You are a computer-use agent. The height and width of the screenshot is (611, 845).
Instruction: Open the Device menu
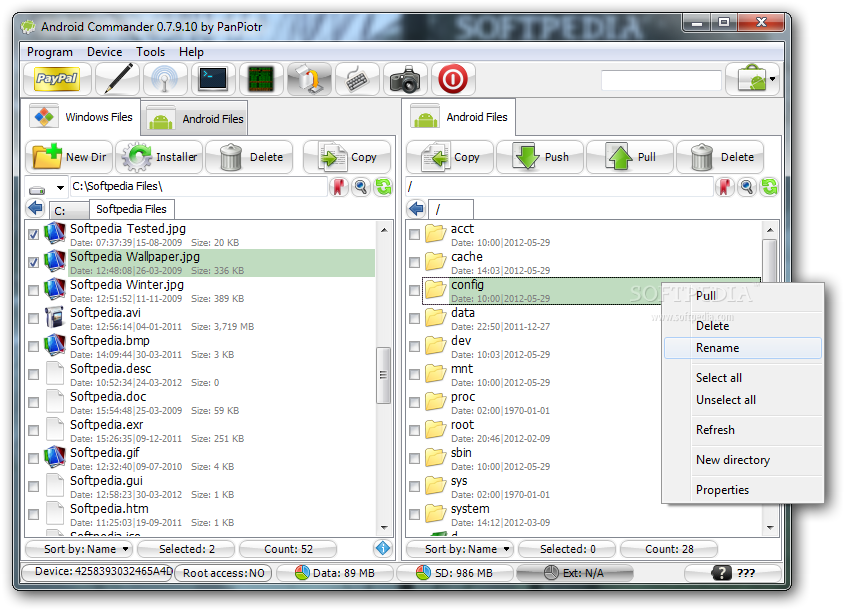[x=105, y=52]
